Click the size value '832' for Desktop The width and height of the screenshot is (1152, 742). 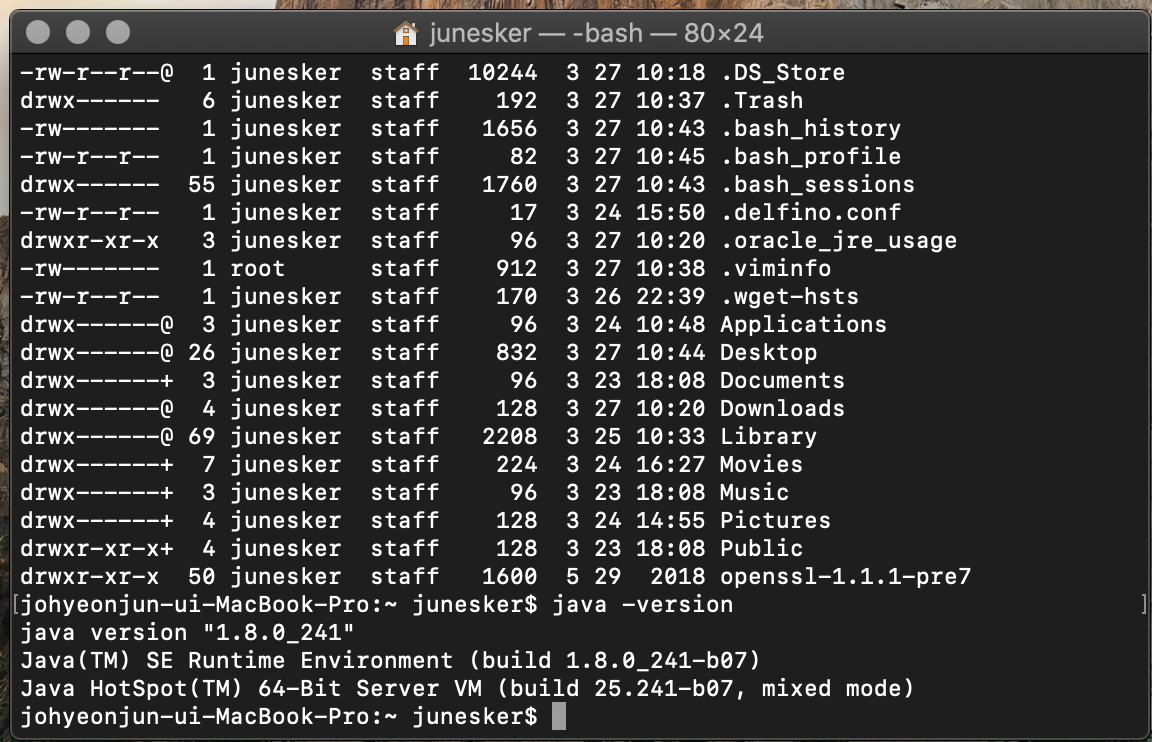click(x=516, y=353)
